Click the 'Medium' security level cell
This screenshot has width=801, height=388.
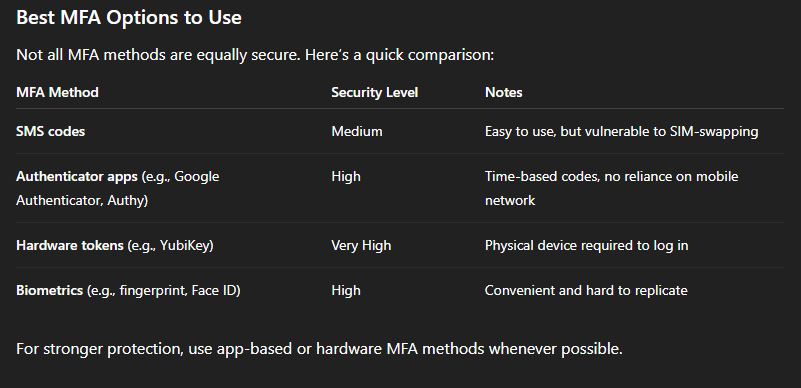357,132
